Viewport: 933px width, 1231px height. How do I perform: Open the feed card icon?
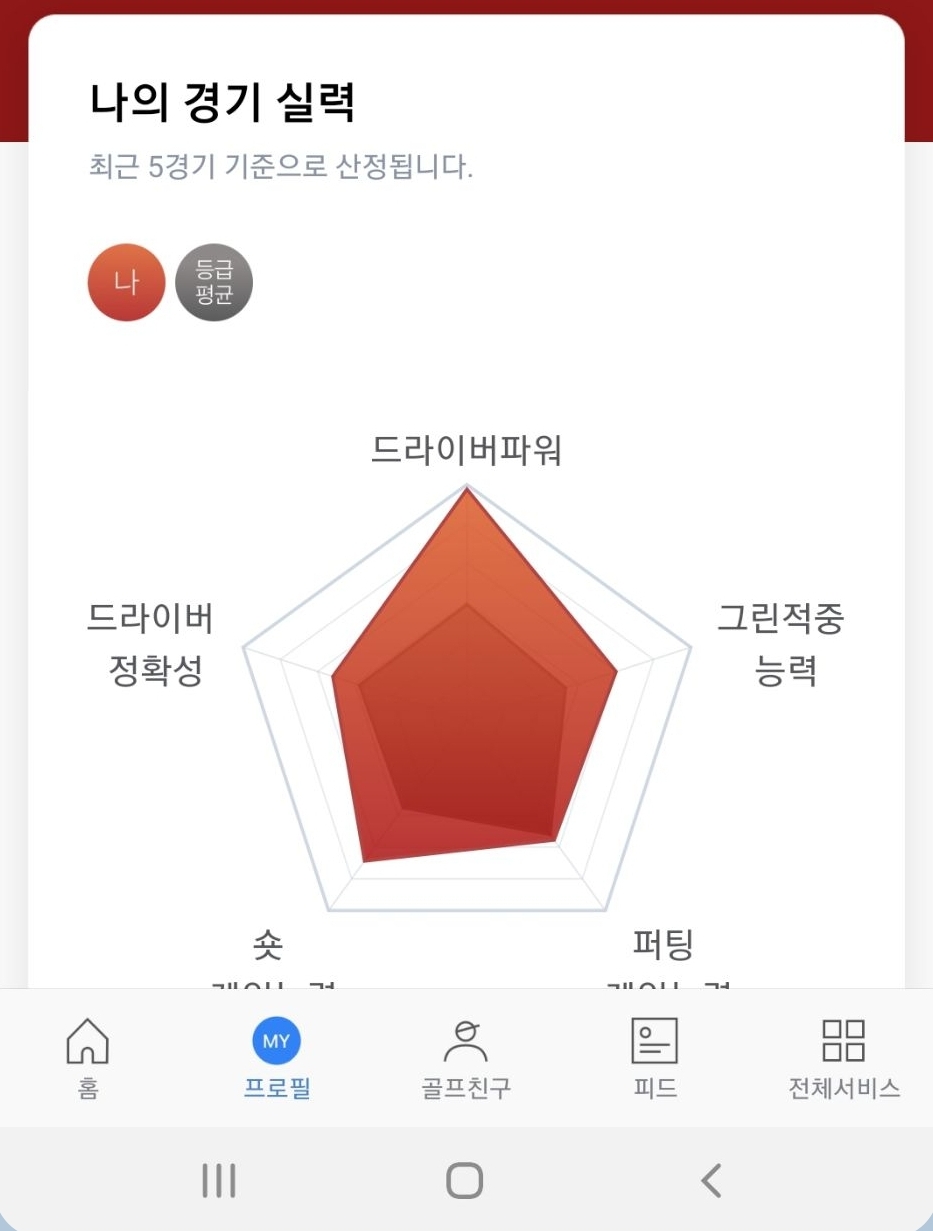coord(654,1041)
